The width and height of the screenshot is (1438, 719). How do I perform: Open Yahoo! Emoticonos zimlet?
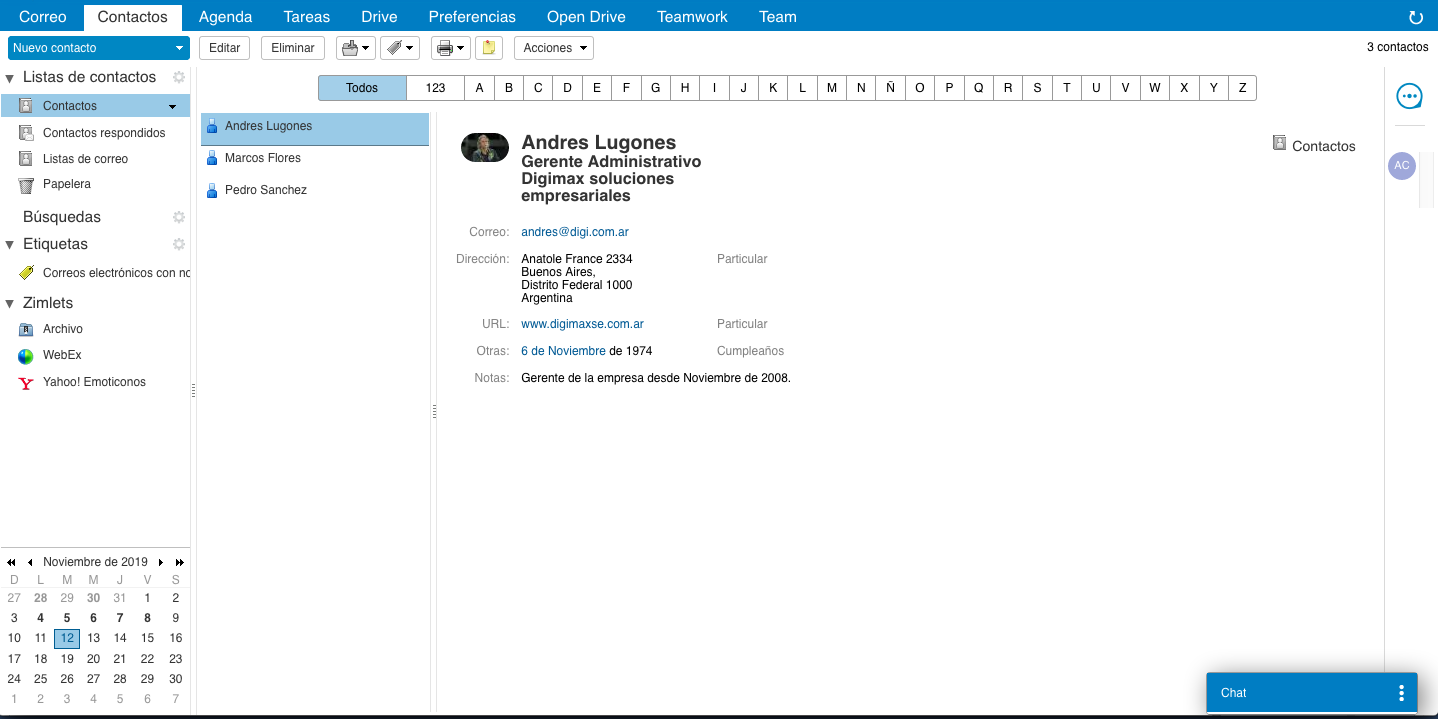tap(94, 382)
